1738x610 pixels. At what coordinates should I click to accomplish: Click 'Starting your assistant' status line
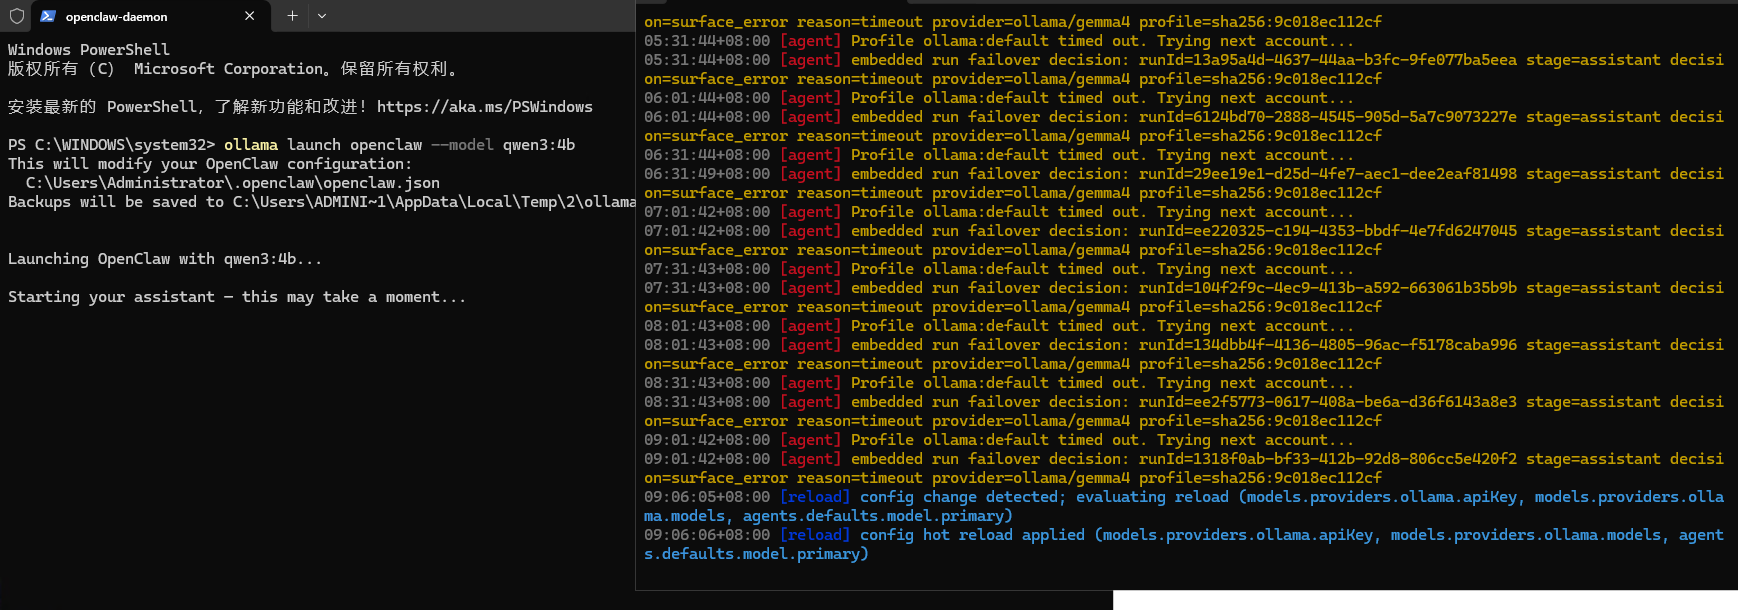[x=237, y=297]
